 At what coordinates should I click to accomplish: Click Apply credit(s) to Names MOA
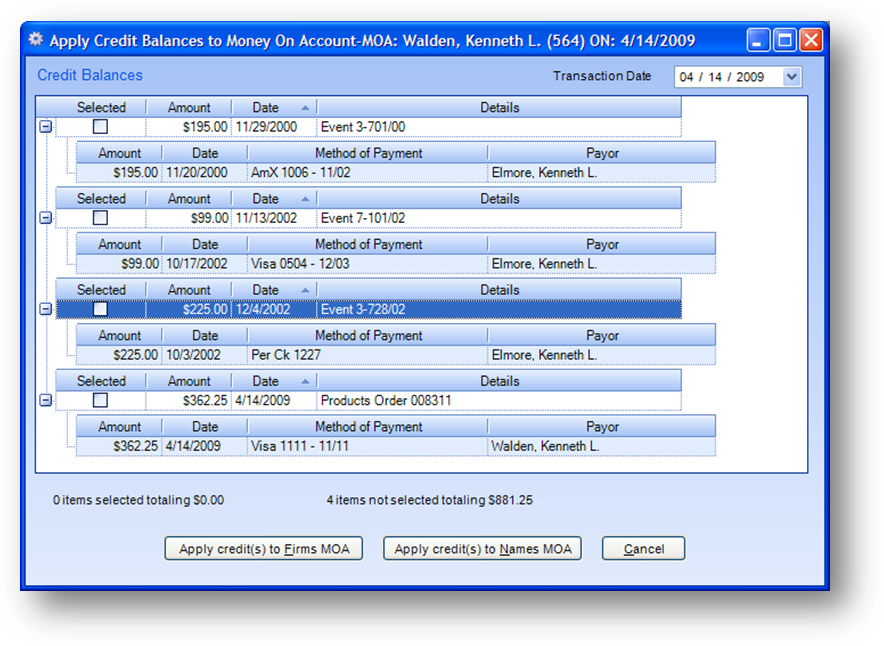[x=482, y=548]
